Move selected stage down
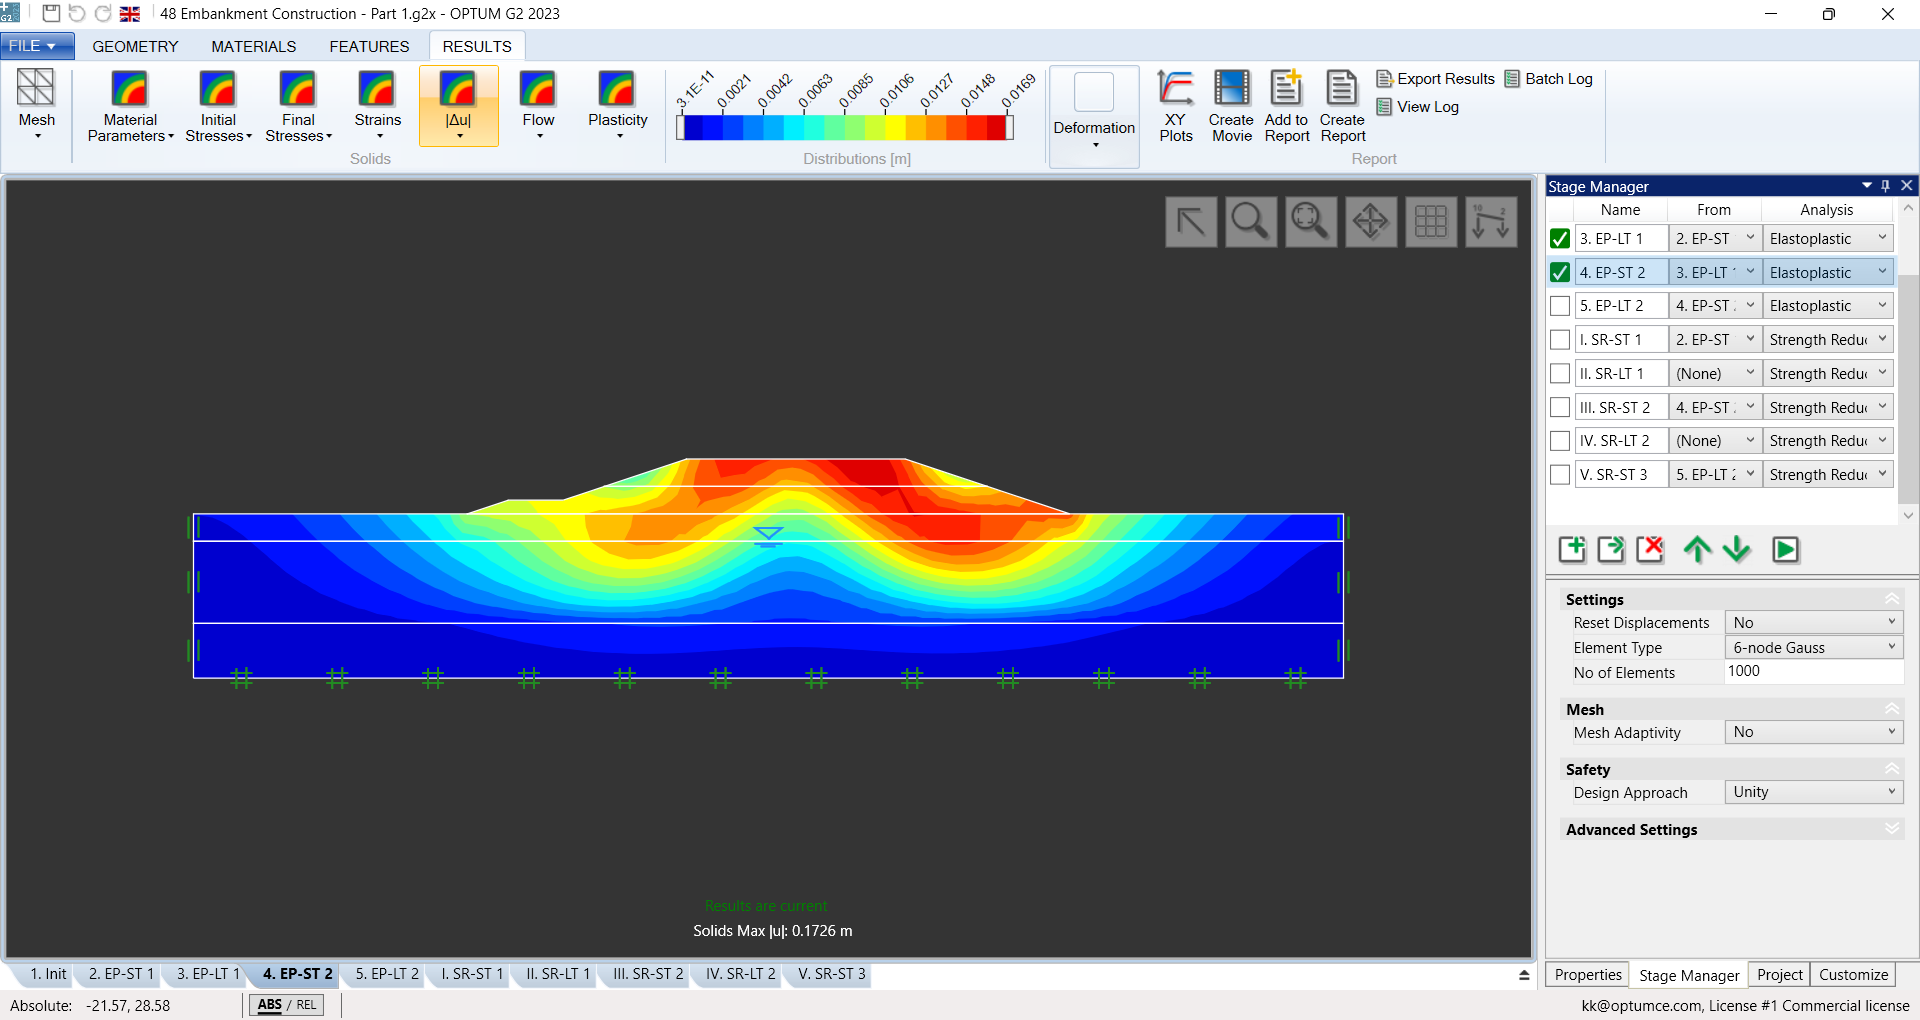Screen dimensions: 1920x1020 coord(1737,549)
